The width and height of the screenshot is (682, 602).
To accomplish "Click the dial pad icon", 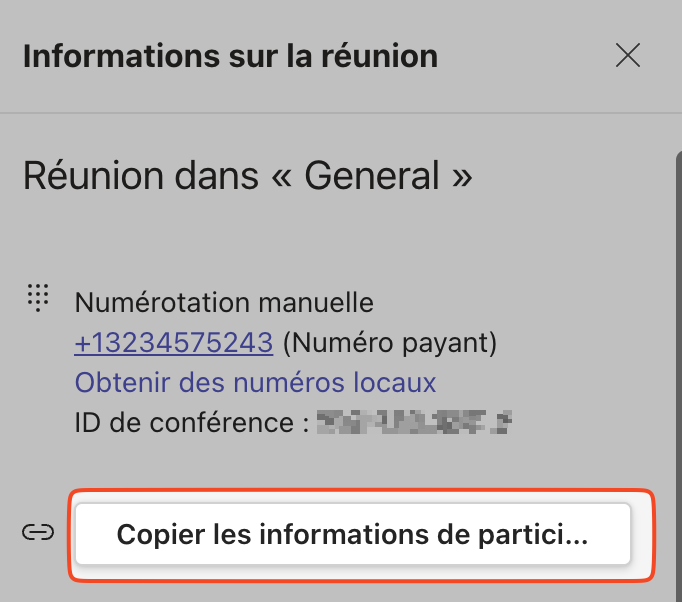I will tap(38, 296).
